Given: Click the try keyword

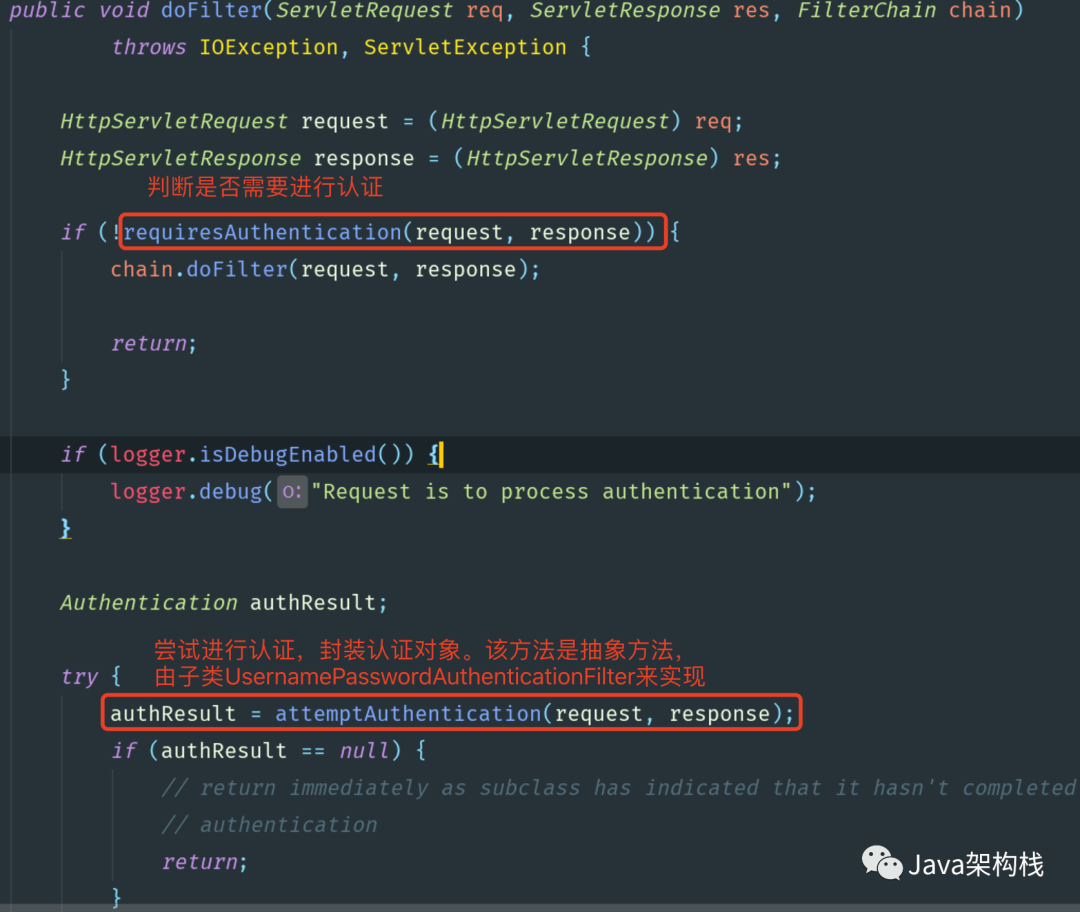Looking at the screenshot, I should 79,677.
